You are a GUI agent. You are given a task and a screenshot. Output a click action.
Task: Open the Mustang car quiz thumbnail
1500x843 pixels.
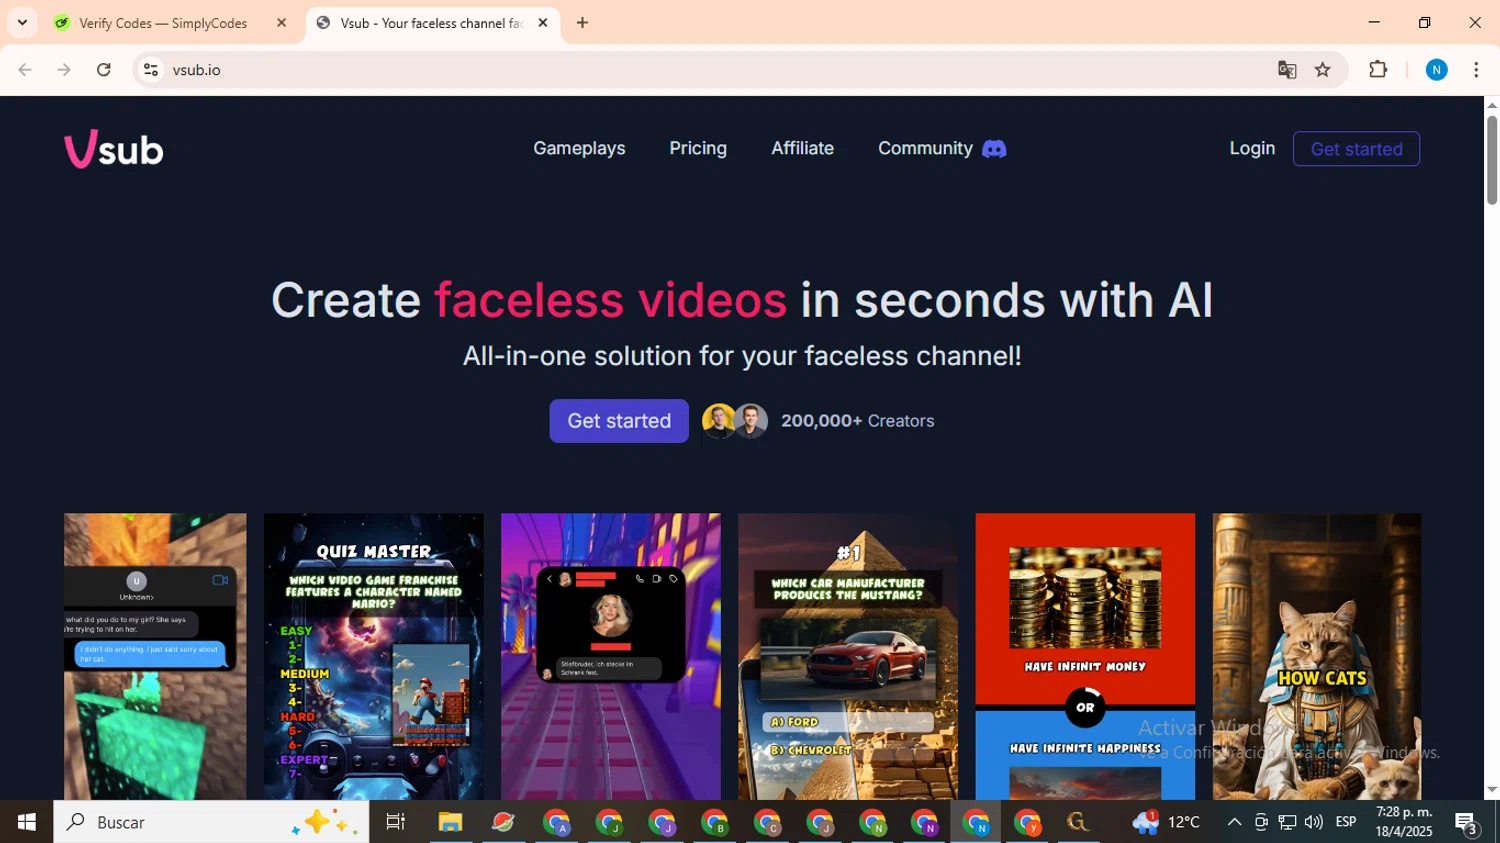(848, 657)
